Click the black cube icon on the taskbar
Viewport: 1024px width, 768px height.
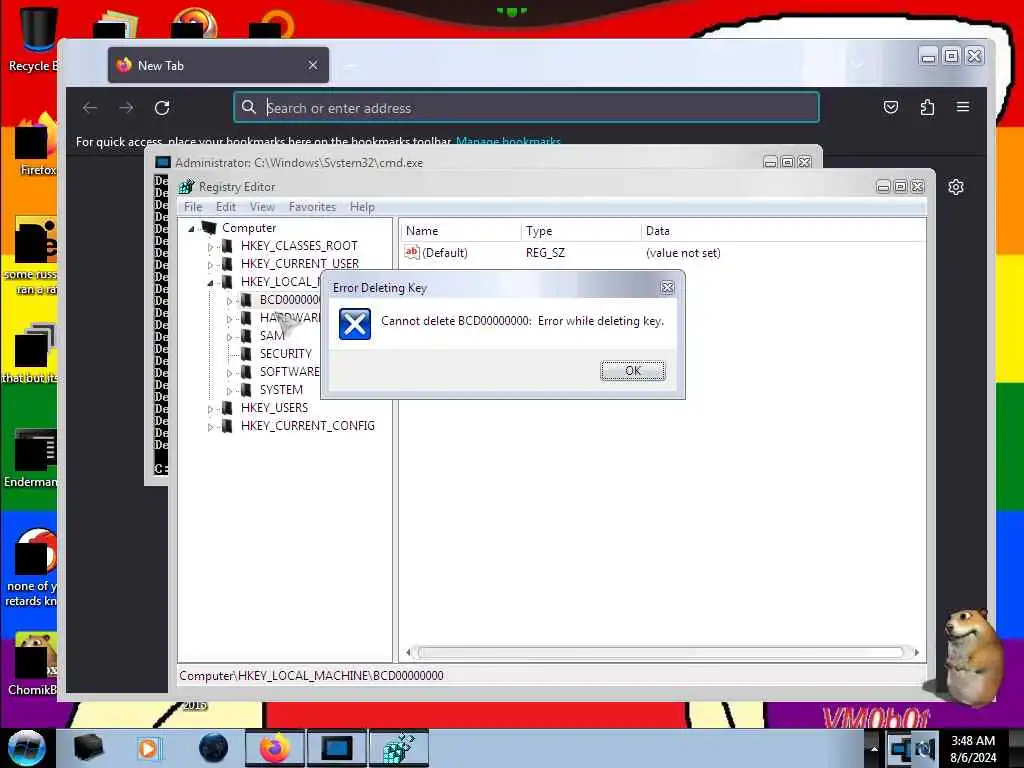coord(88,748)
